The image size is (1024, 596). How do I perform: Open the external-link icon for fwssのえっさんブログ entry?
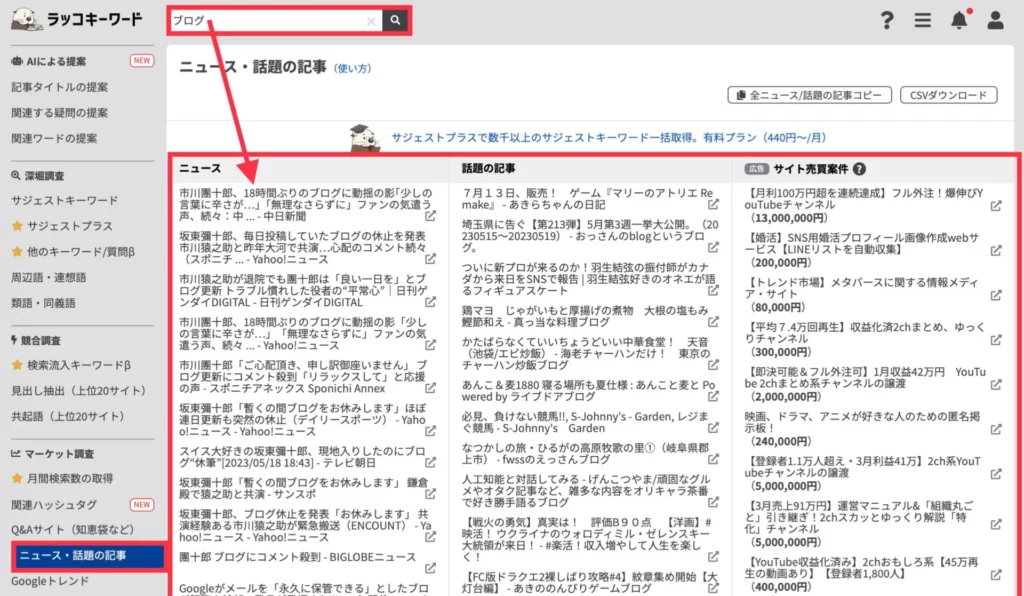click(x=713, y=459)
